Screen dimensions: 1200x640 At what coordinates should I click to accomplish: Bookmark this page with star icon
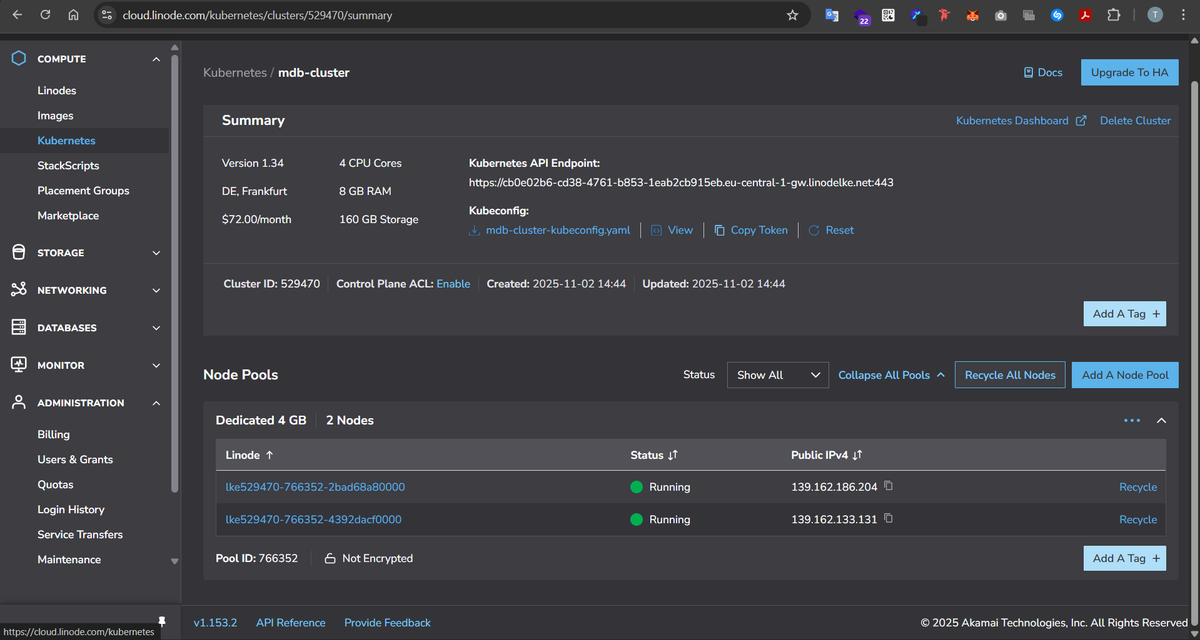[792, 15]
